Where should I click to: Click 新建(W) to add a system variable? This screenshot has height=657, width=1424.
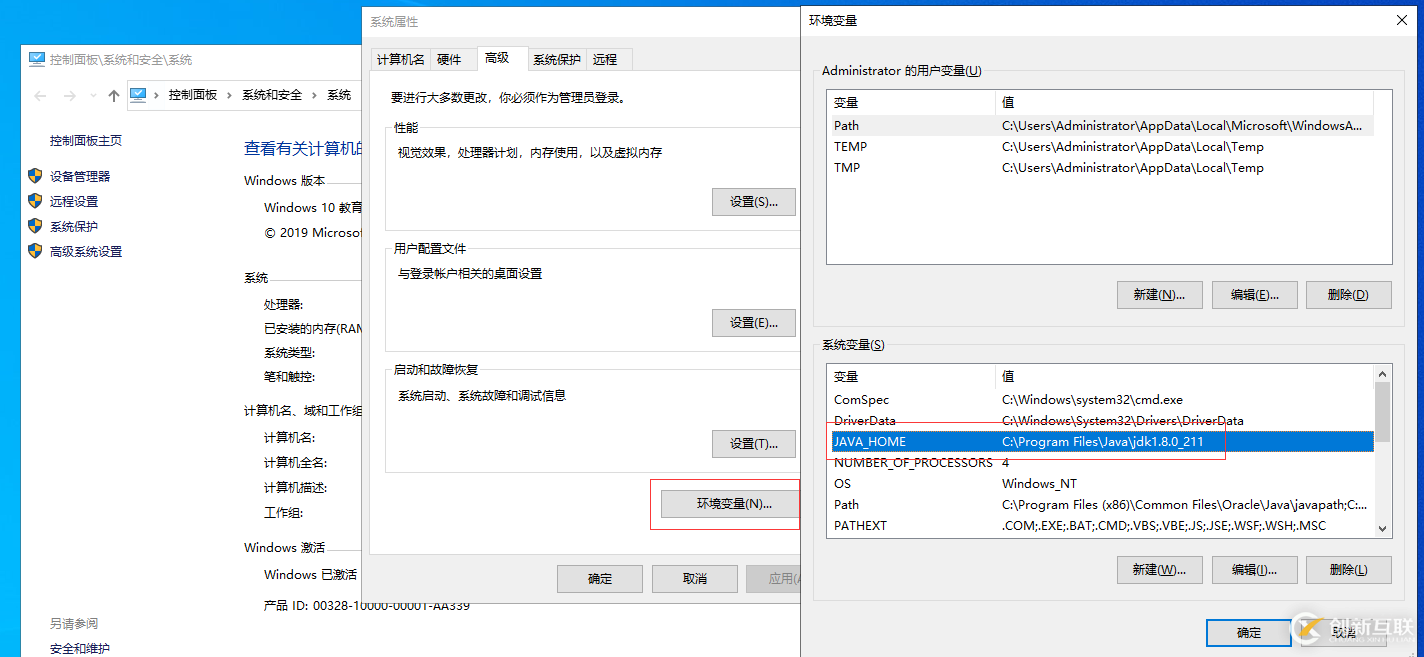(1159, 569)
